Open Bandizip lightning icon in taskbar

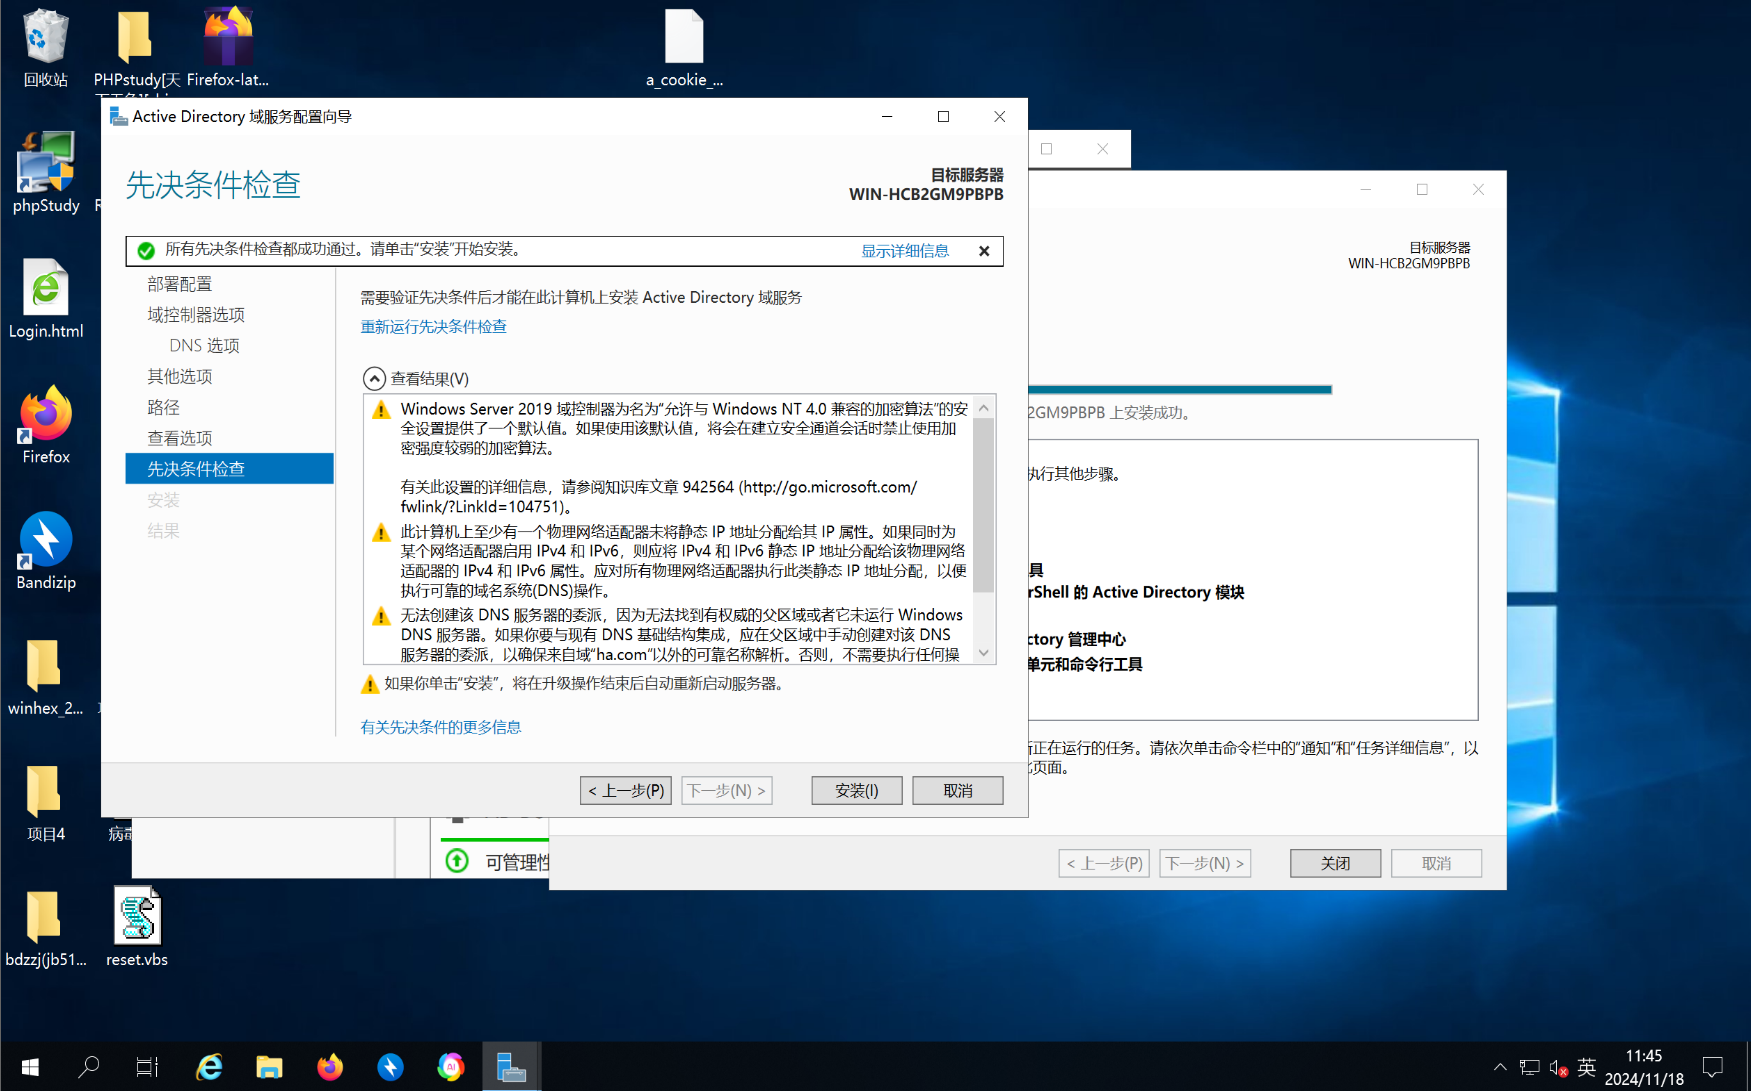coord(390,1067)
